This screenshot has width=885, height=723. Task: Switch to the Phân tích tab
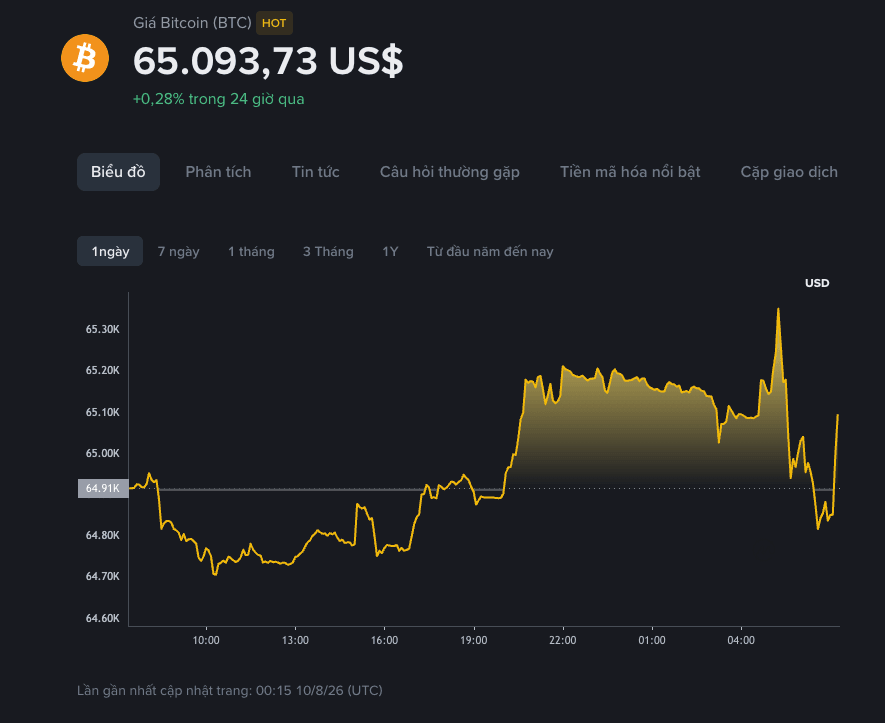pyautogui.click(x=218, y=172)
